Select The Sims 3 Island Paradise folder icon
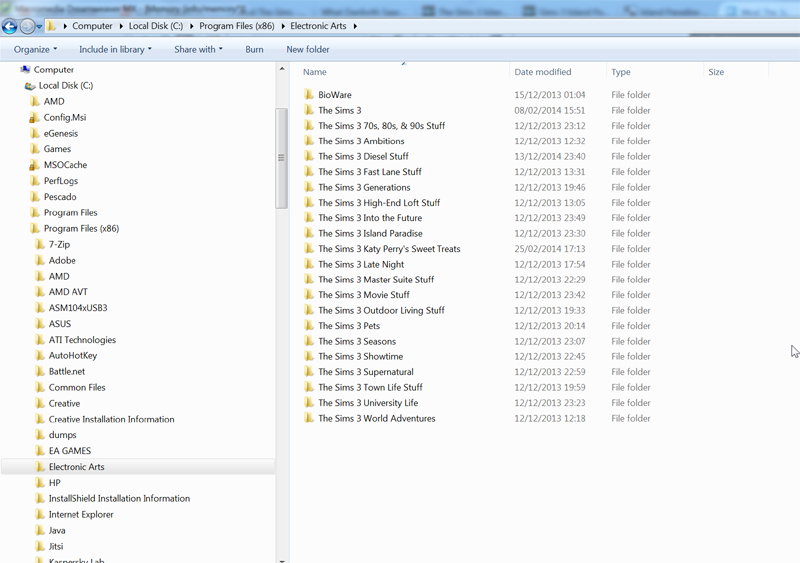 [x=308, y=233]
